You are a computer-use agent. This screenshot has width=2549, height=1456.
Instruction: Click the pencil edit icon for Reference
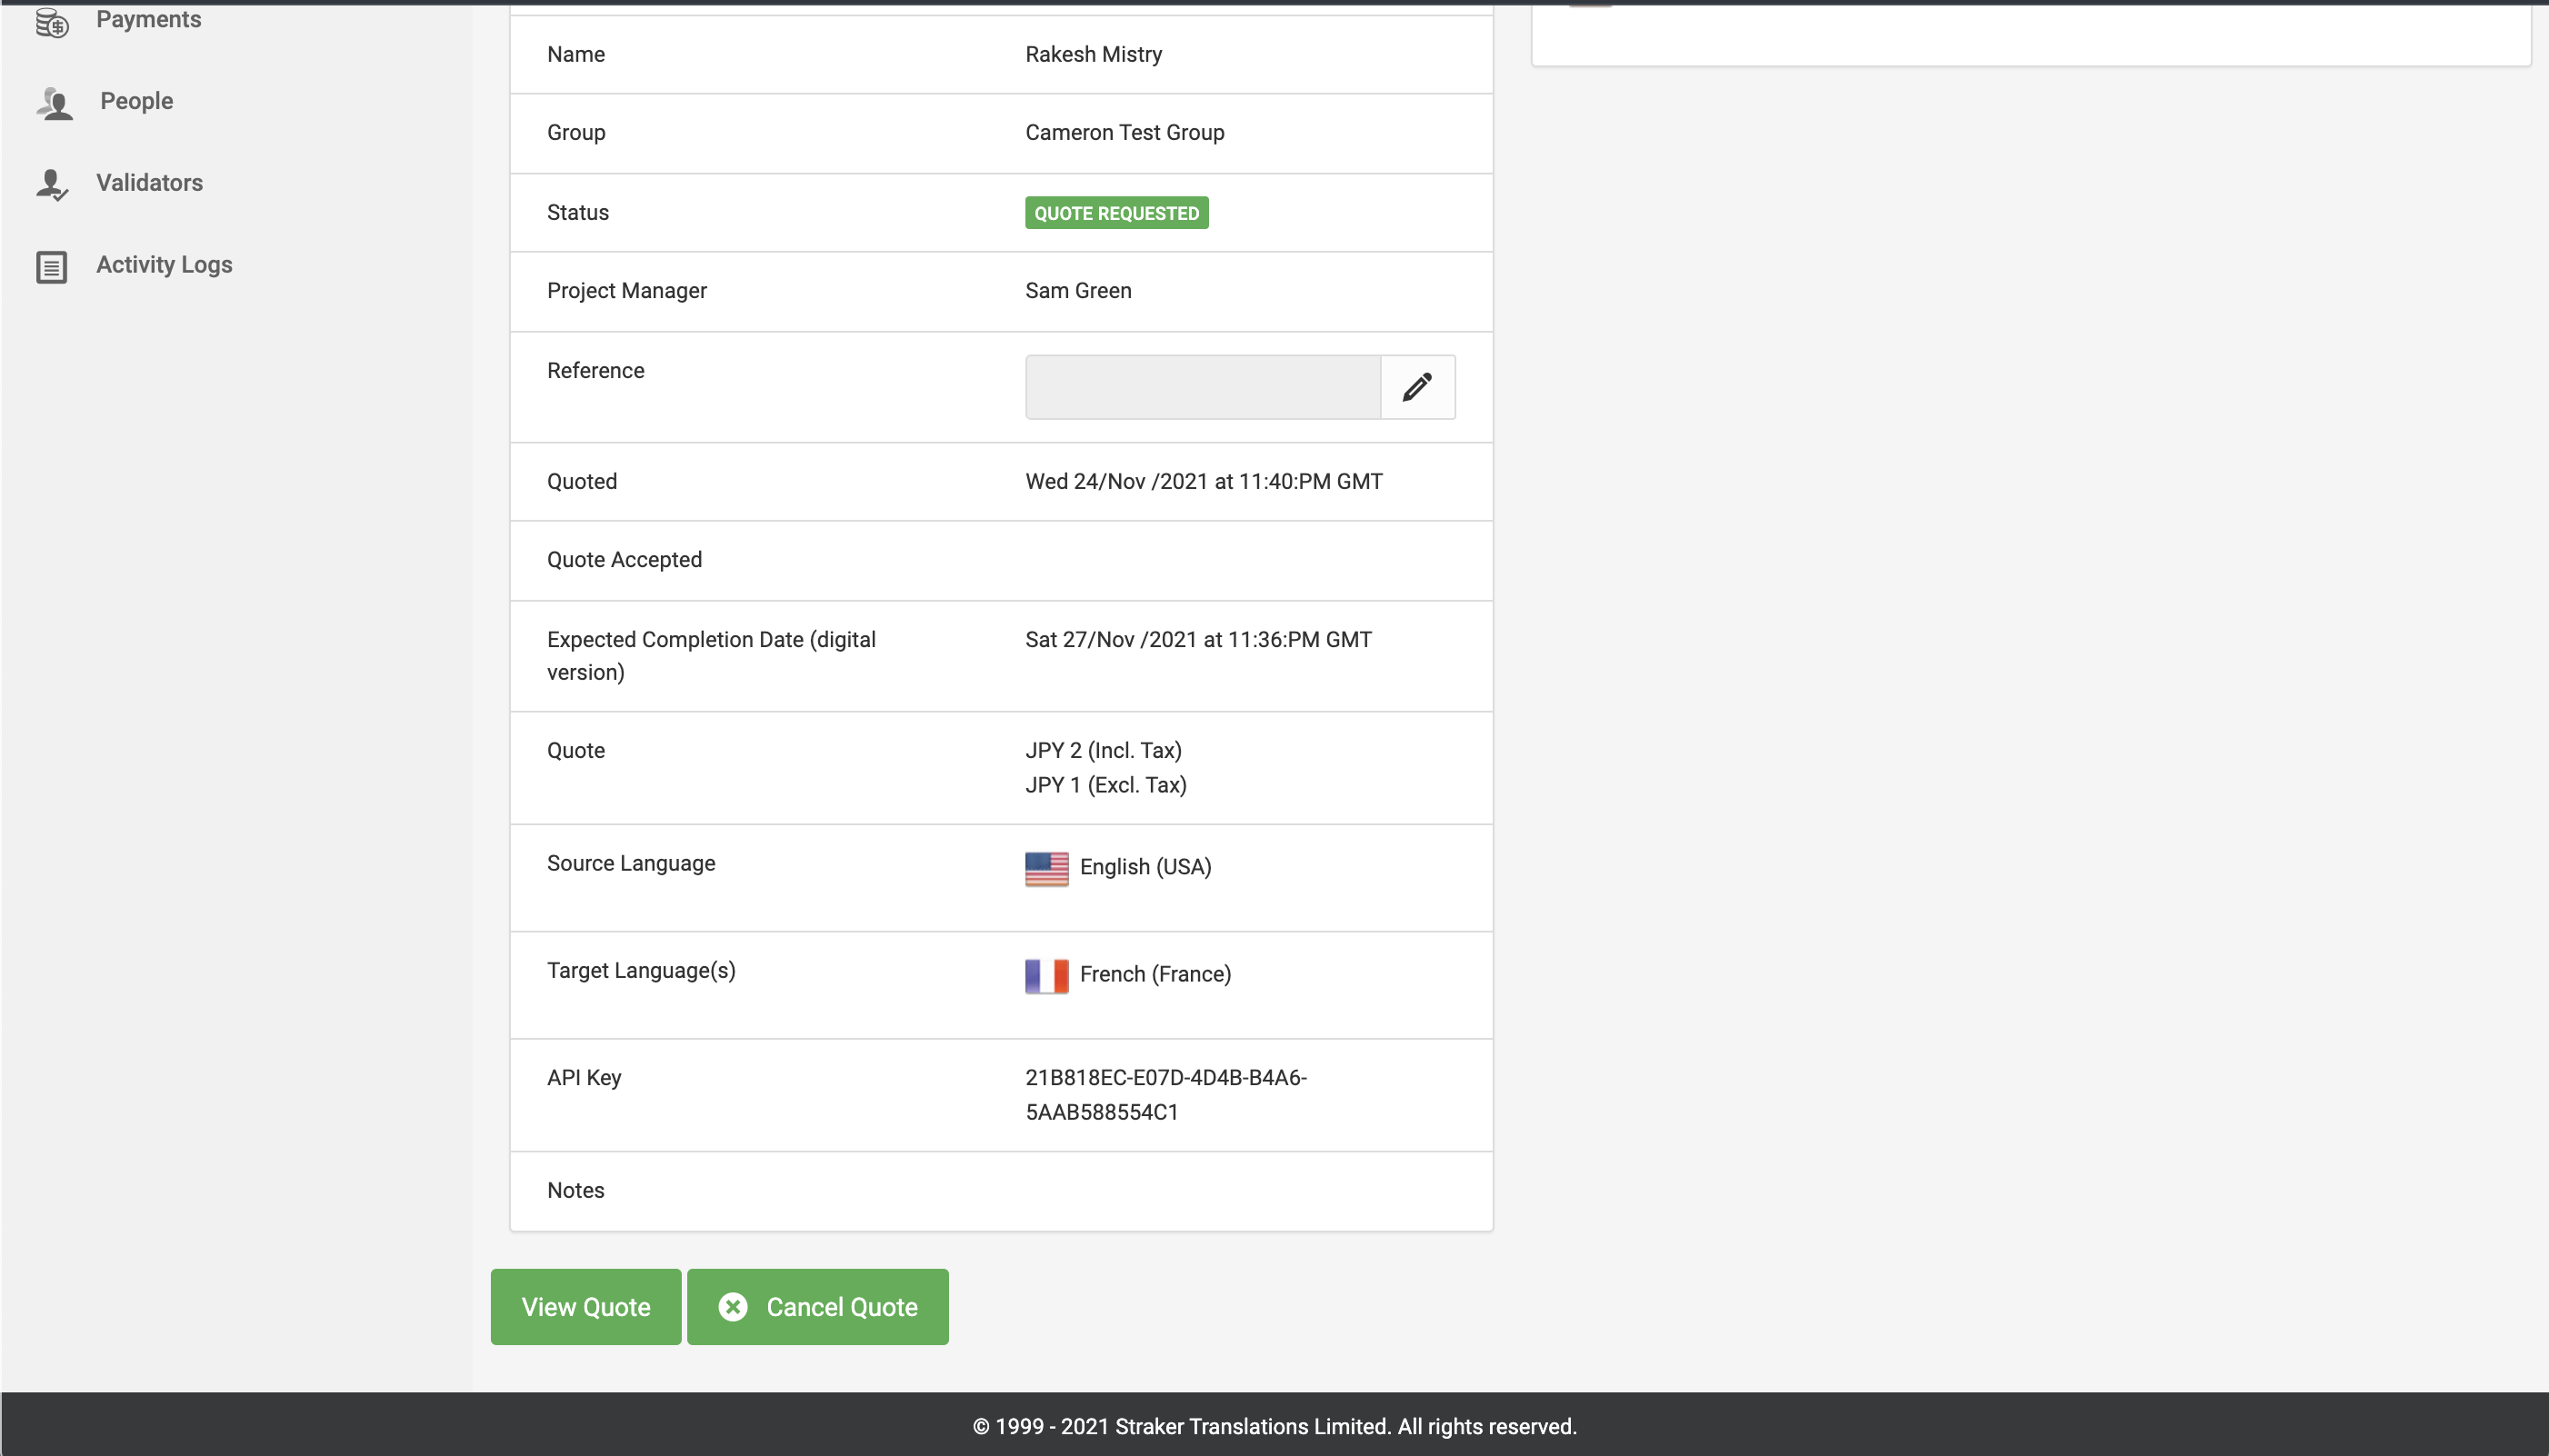click(x=1417, y=387)
